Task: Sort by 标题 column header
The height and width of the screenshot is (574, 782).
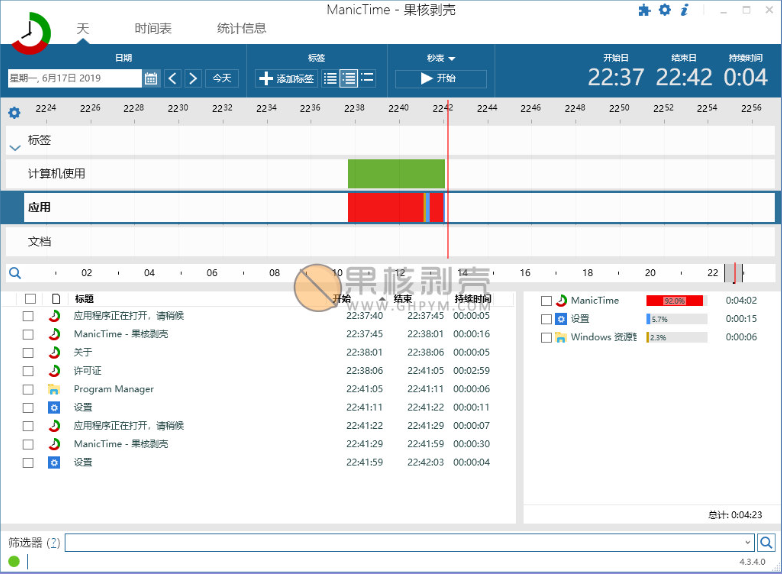Action: [84, 299]
